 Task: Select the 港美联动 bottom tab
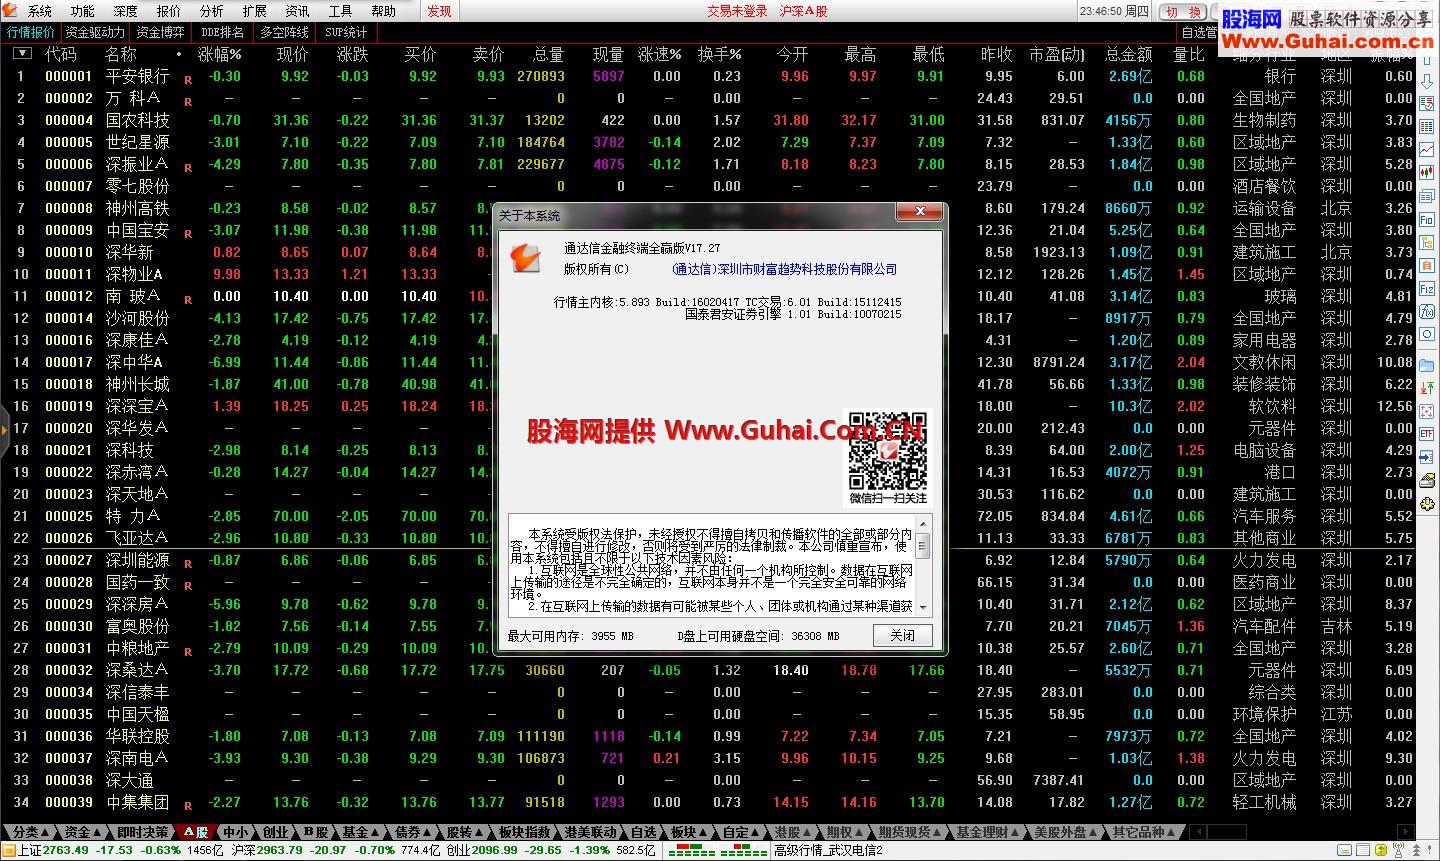click(590, 832)
